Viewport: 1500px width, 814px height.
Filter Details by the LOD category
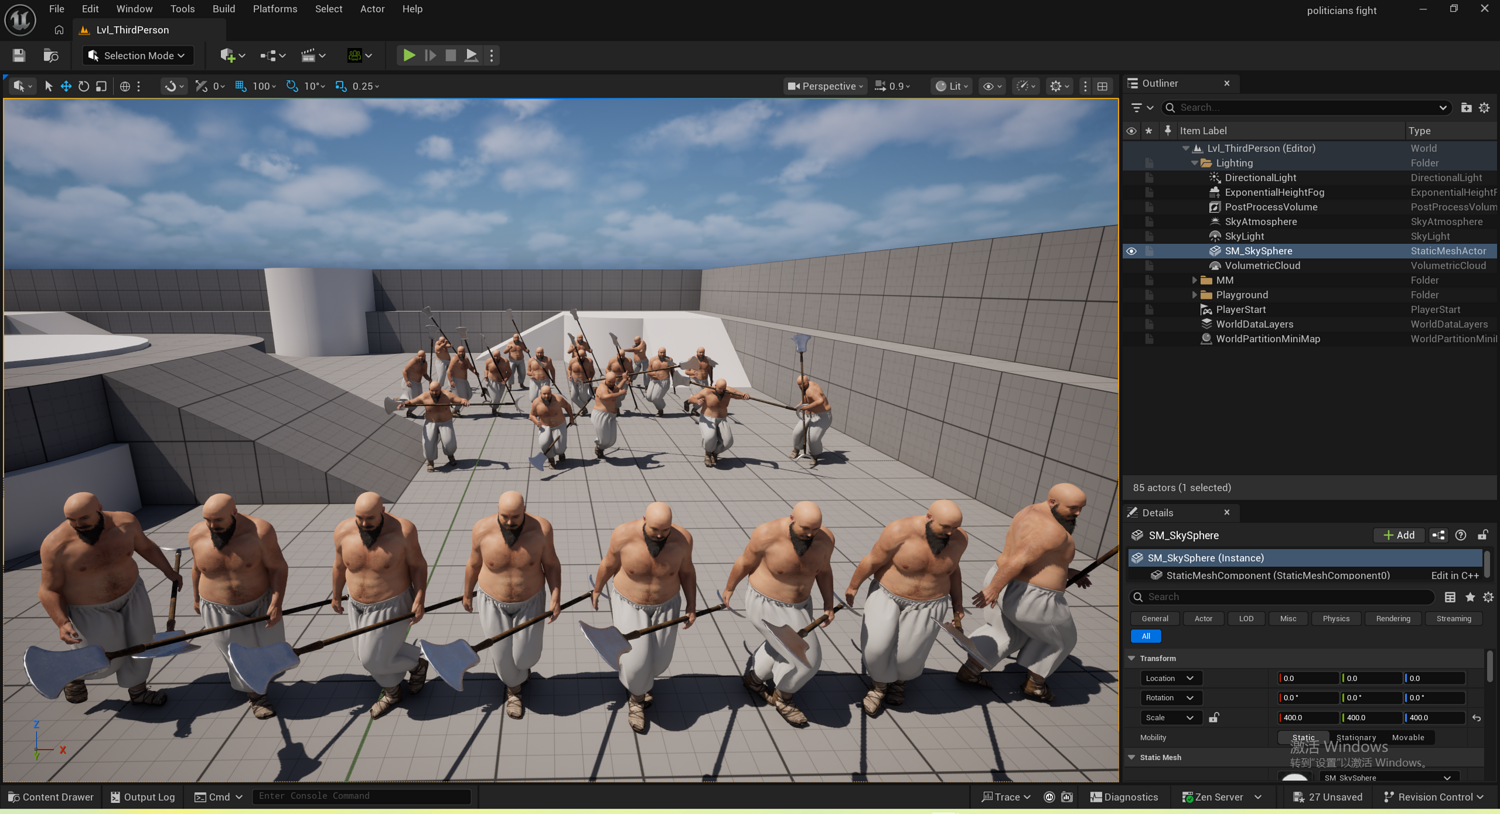(x=1246, y=619)
